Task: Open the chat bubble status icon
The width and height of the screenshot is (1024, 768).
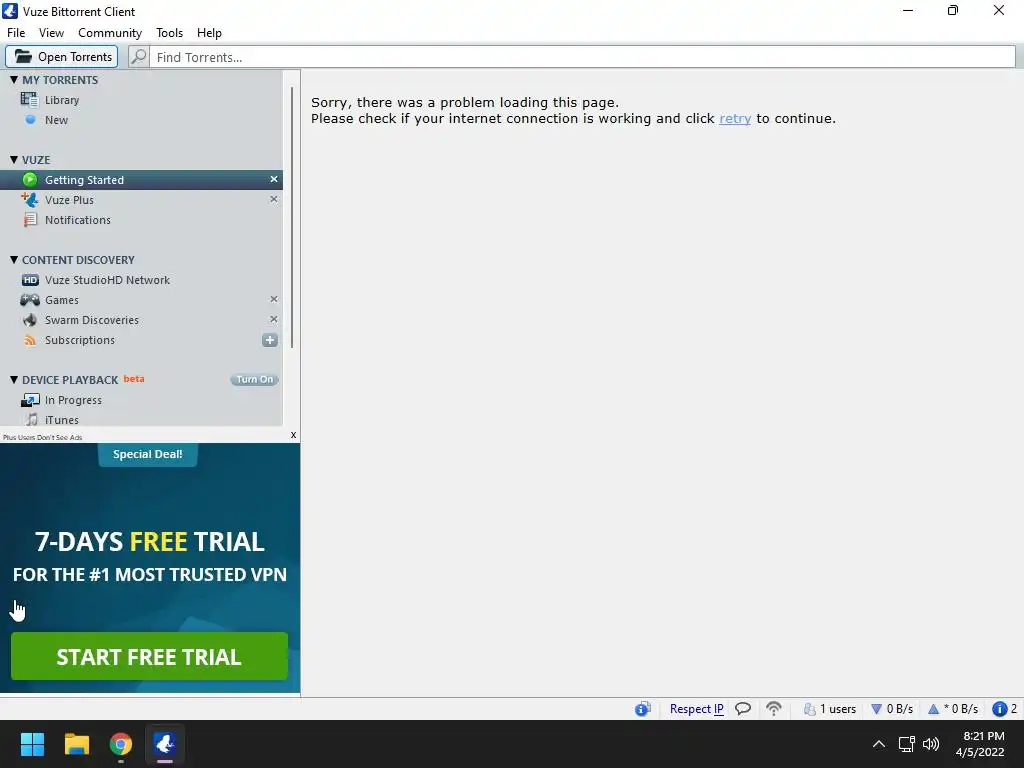Action: (x=743, y=709)
